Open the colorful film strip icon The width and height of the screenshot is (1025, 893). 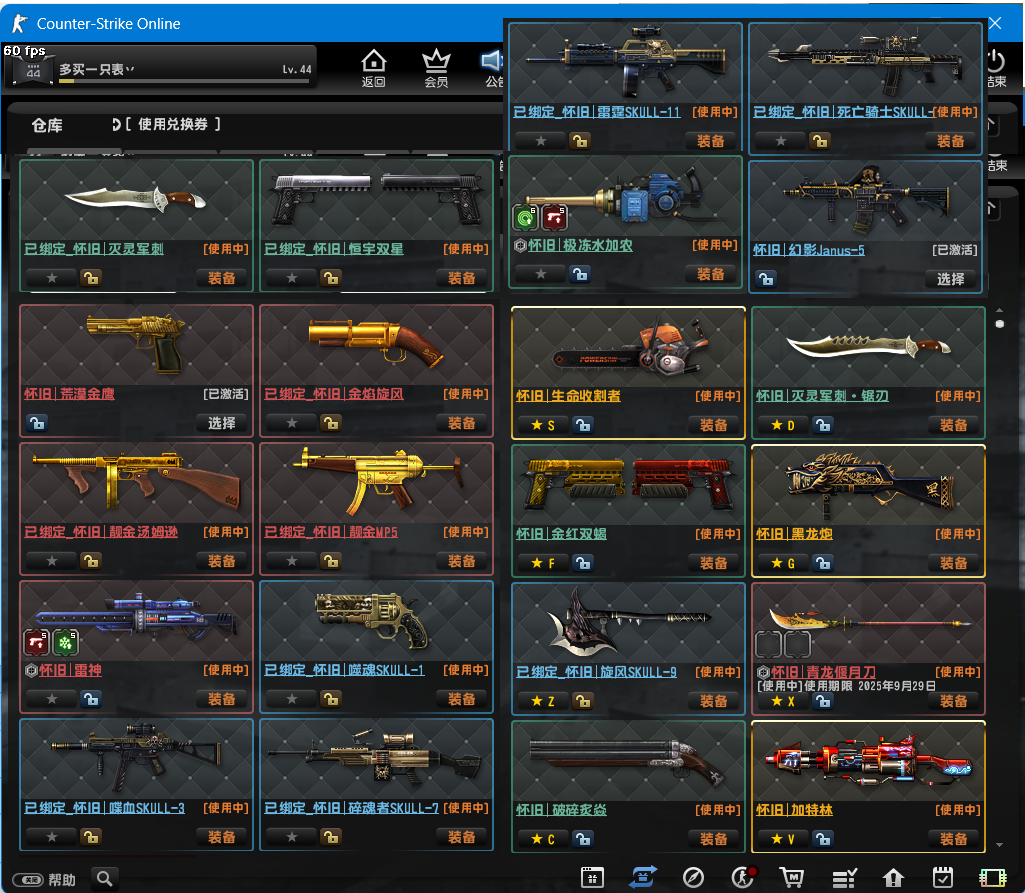992,877
